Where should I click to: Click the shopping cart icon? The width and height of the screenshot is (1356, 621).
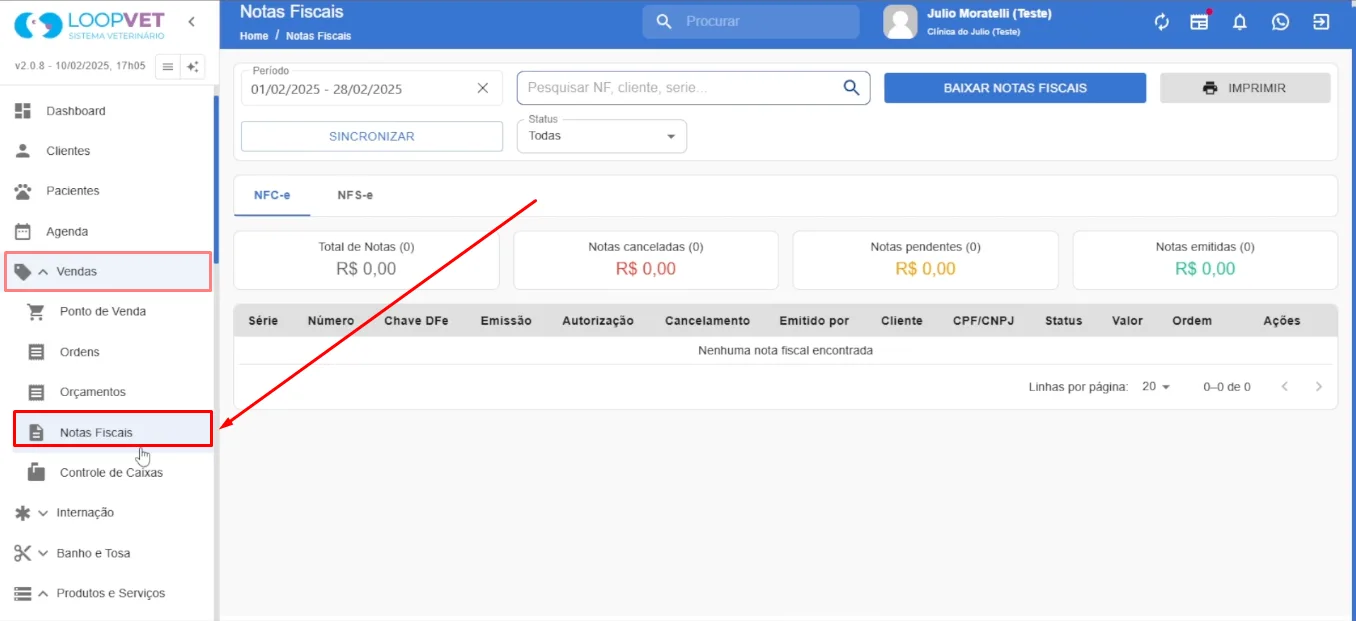(36, 312)
